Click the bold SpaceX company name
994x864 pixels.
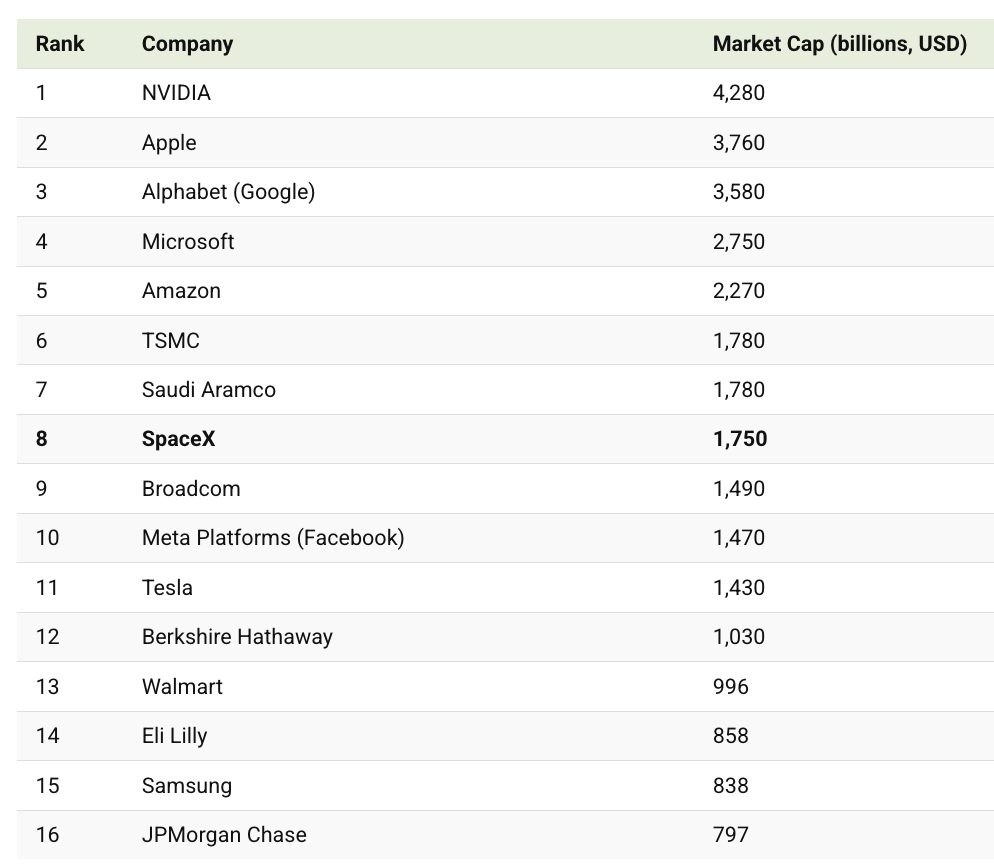pos(178,439)
